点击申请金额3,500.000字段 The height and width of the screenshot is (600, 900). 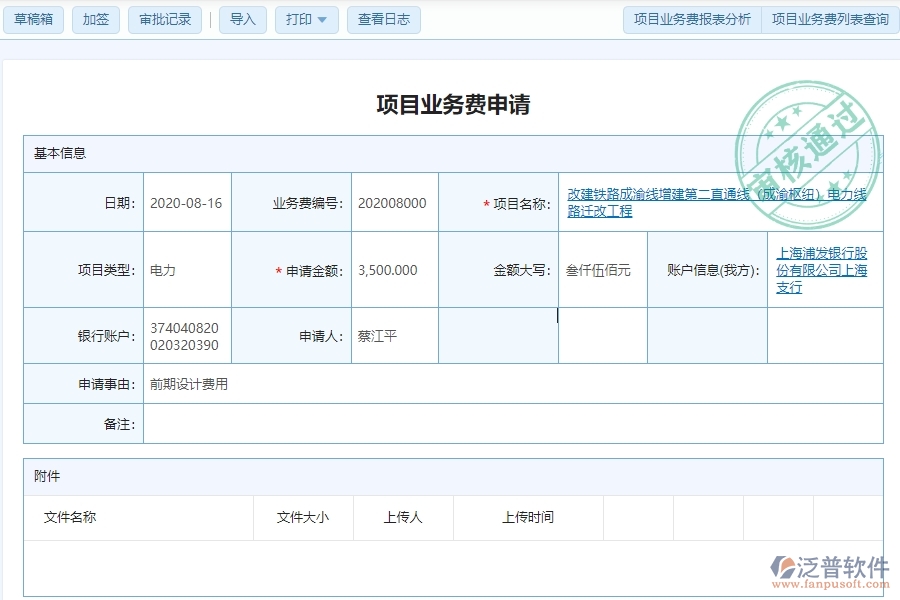pos(388,269)
